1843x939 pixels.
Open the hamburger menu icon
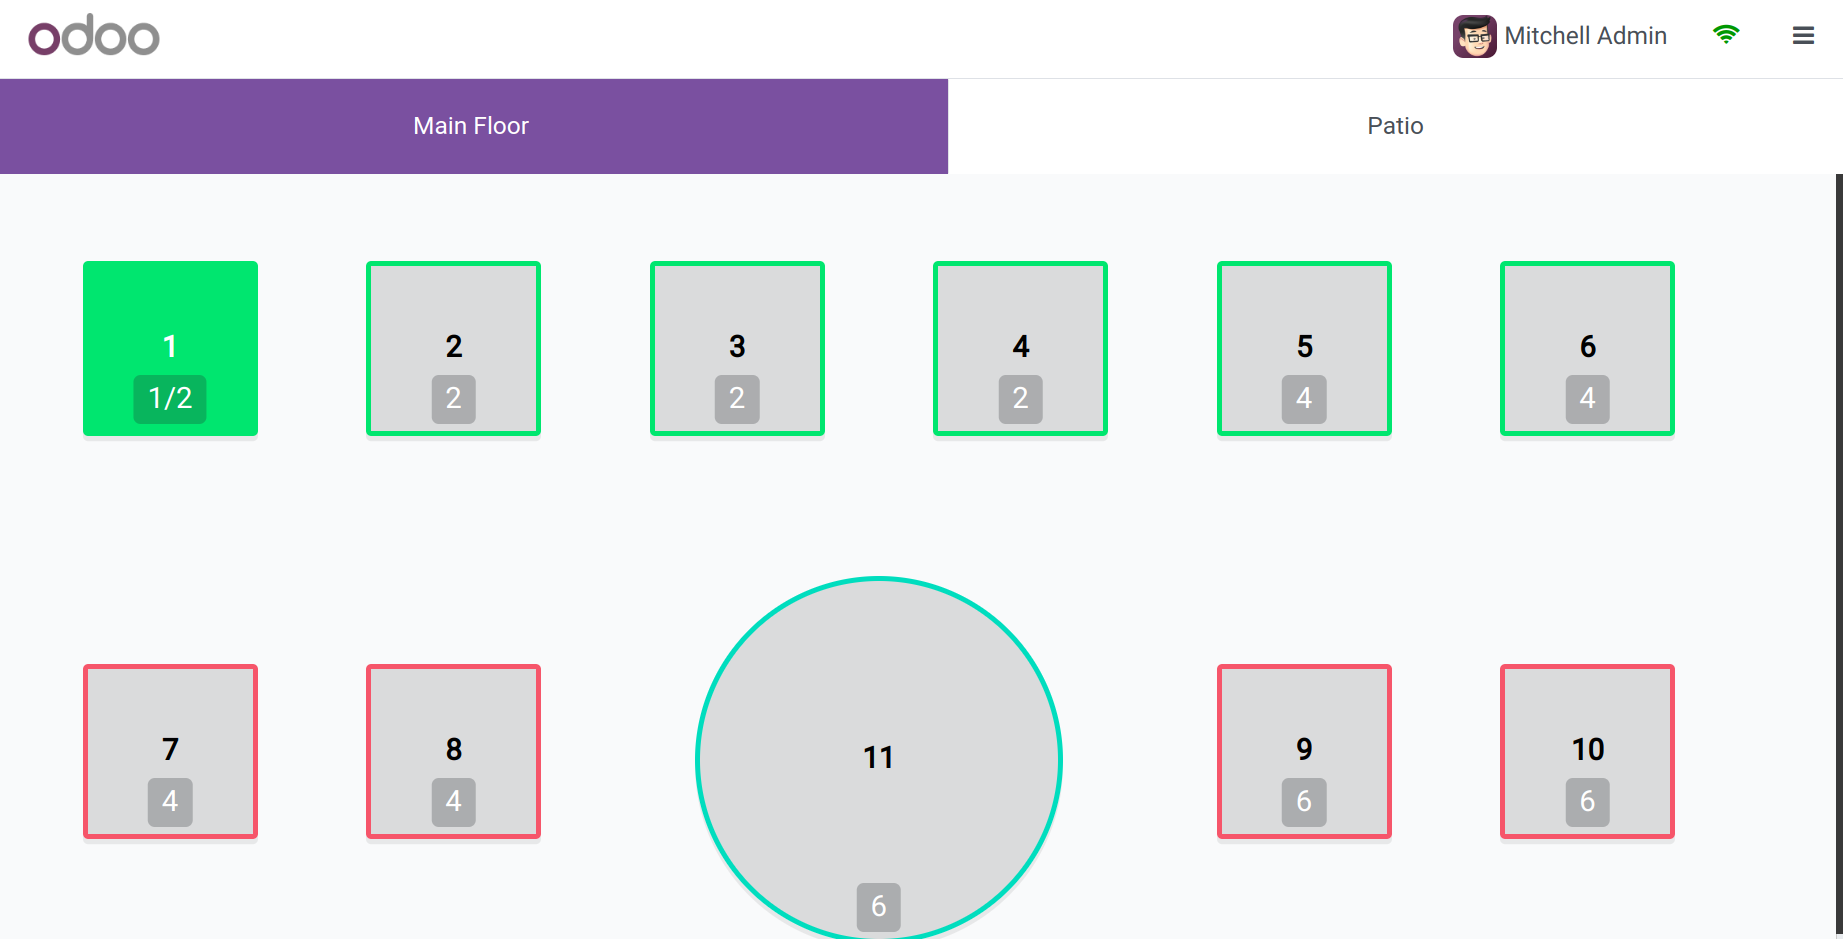point(1803,36)
